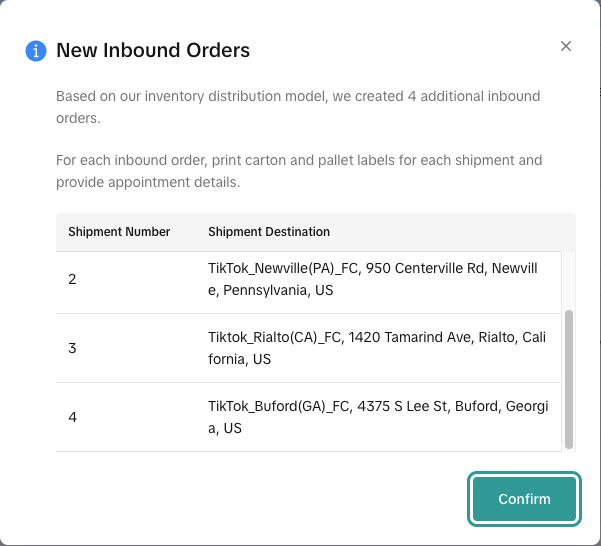
Task: Click the Shipment Number column header
Action: click(x=119, y=232)
